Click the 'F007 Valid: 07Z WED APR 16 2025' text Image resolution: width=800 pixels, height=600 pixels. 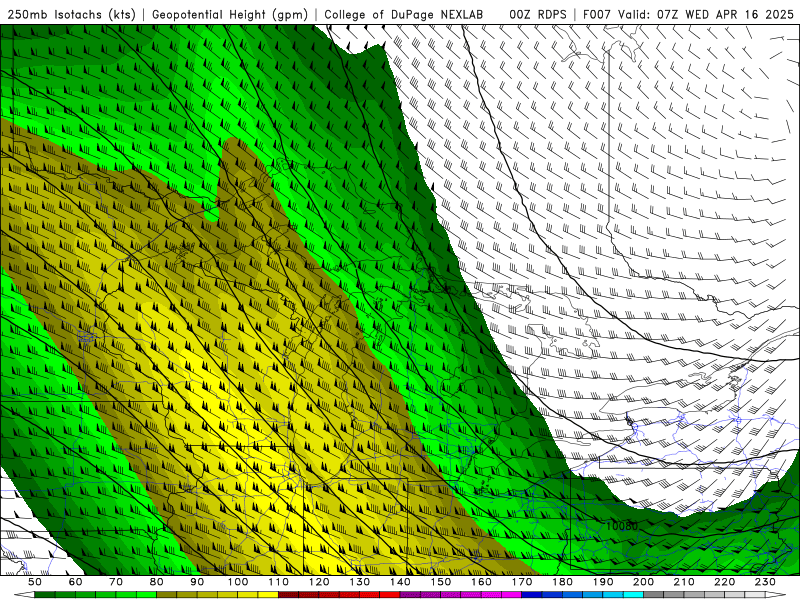coord(688,15)
